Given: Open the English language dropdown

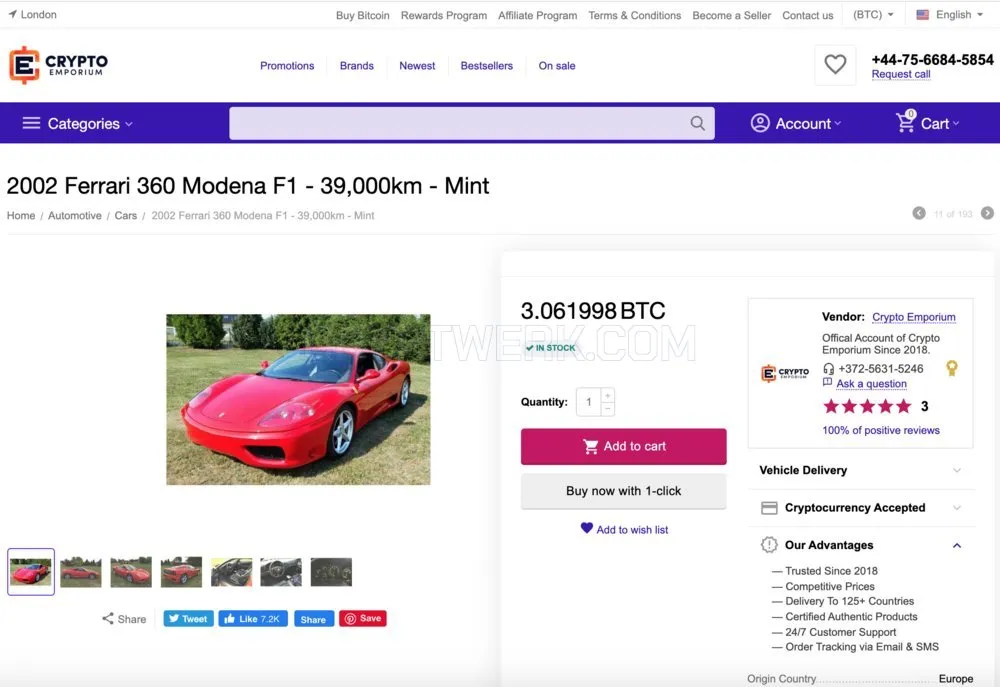Looking at the screenshot, I should (x=949, y=15).
